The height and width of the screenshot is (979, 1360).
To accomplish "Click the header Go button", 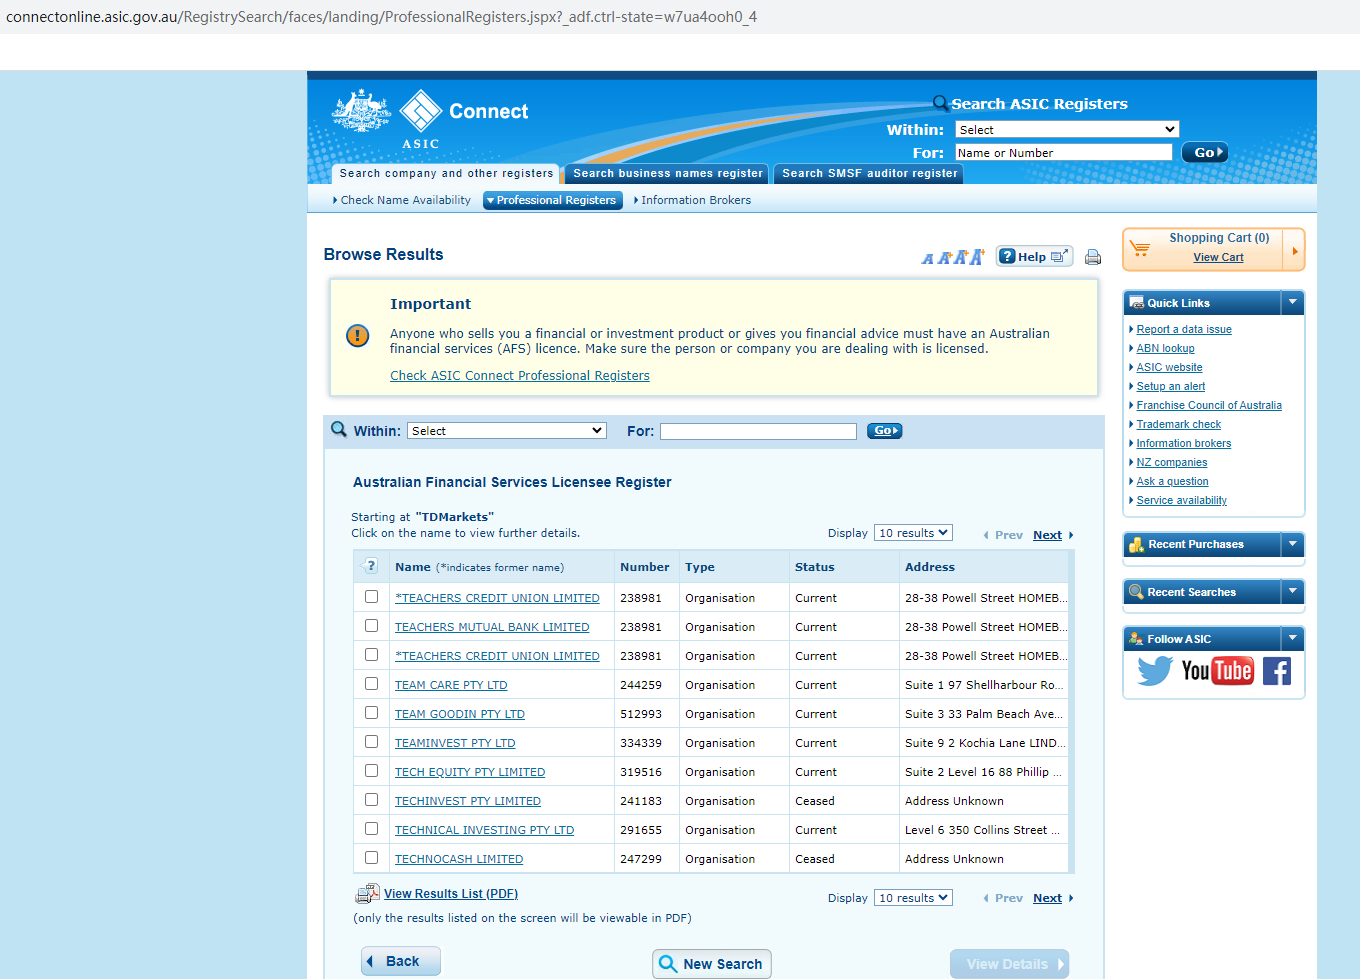I will (x=1204, y=153).
